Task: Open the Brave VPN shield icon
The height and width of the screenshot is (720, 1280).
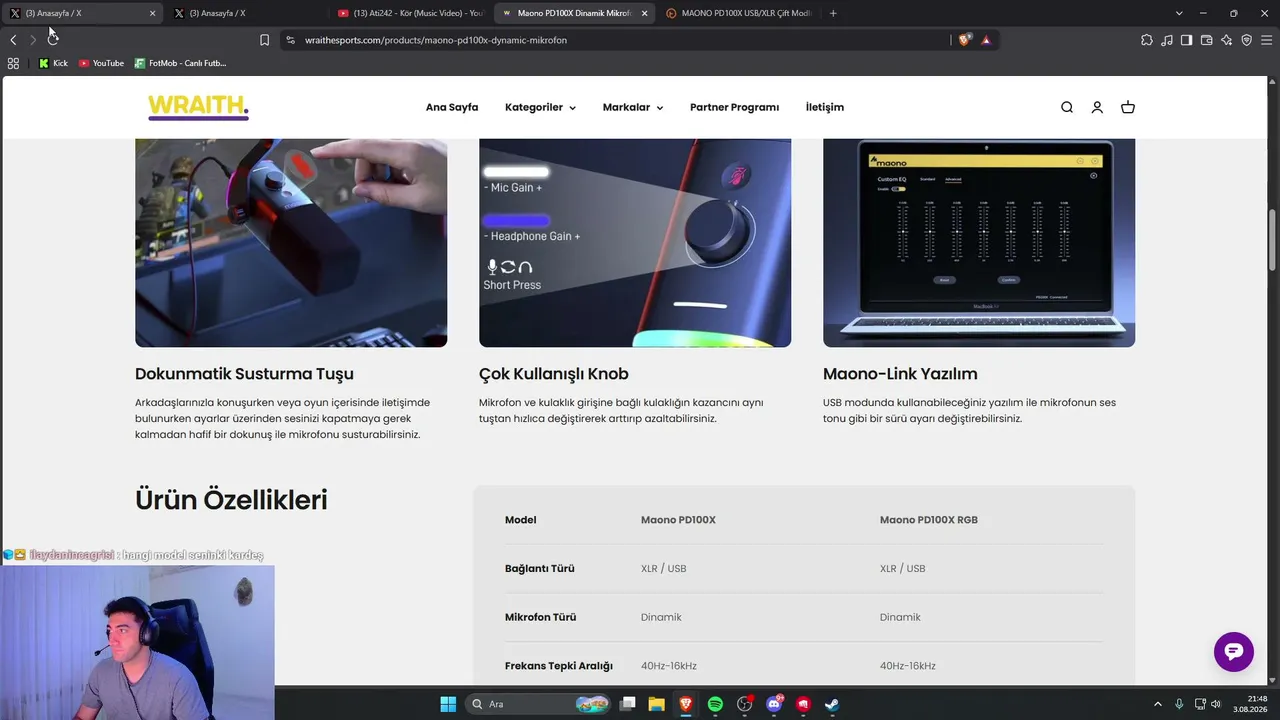Action: point(1246,40)
